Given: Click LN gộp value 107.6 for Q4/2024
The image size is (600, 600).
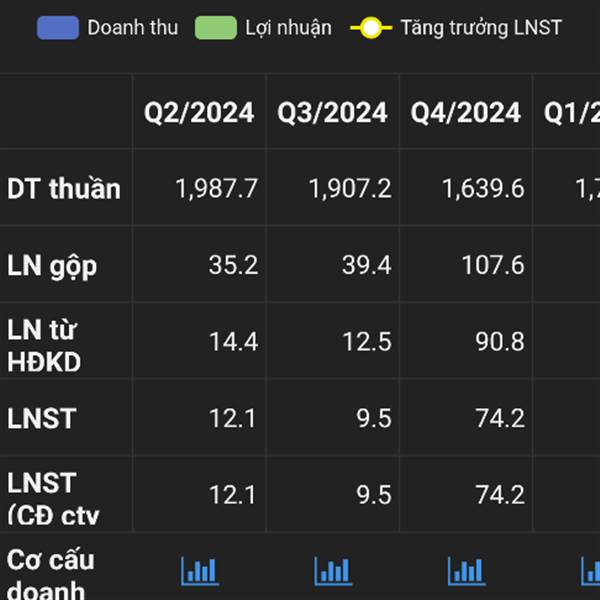Looking at the screenshot, I should click(493, 265).
